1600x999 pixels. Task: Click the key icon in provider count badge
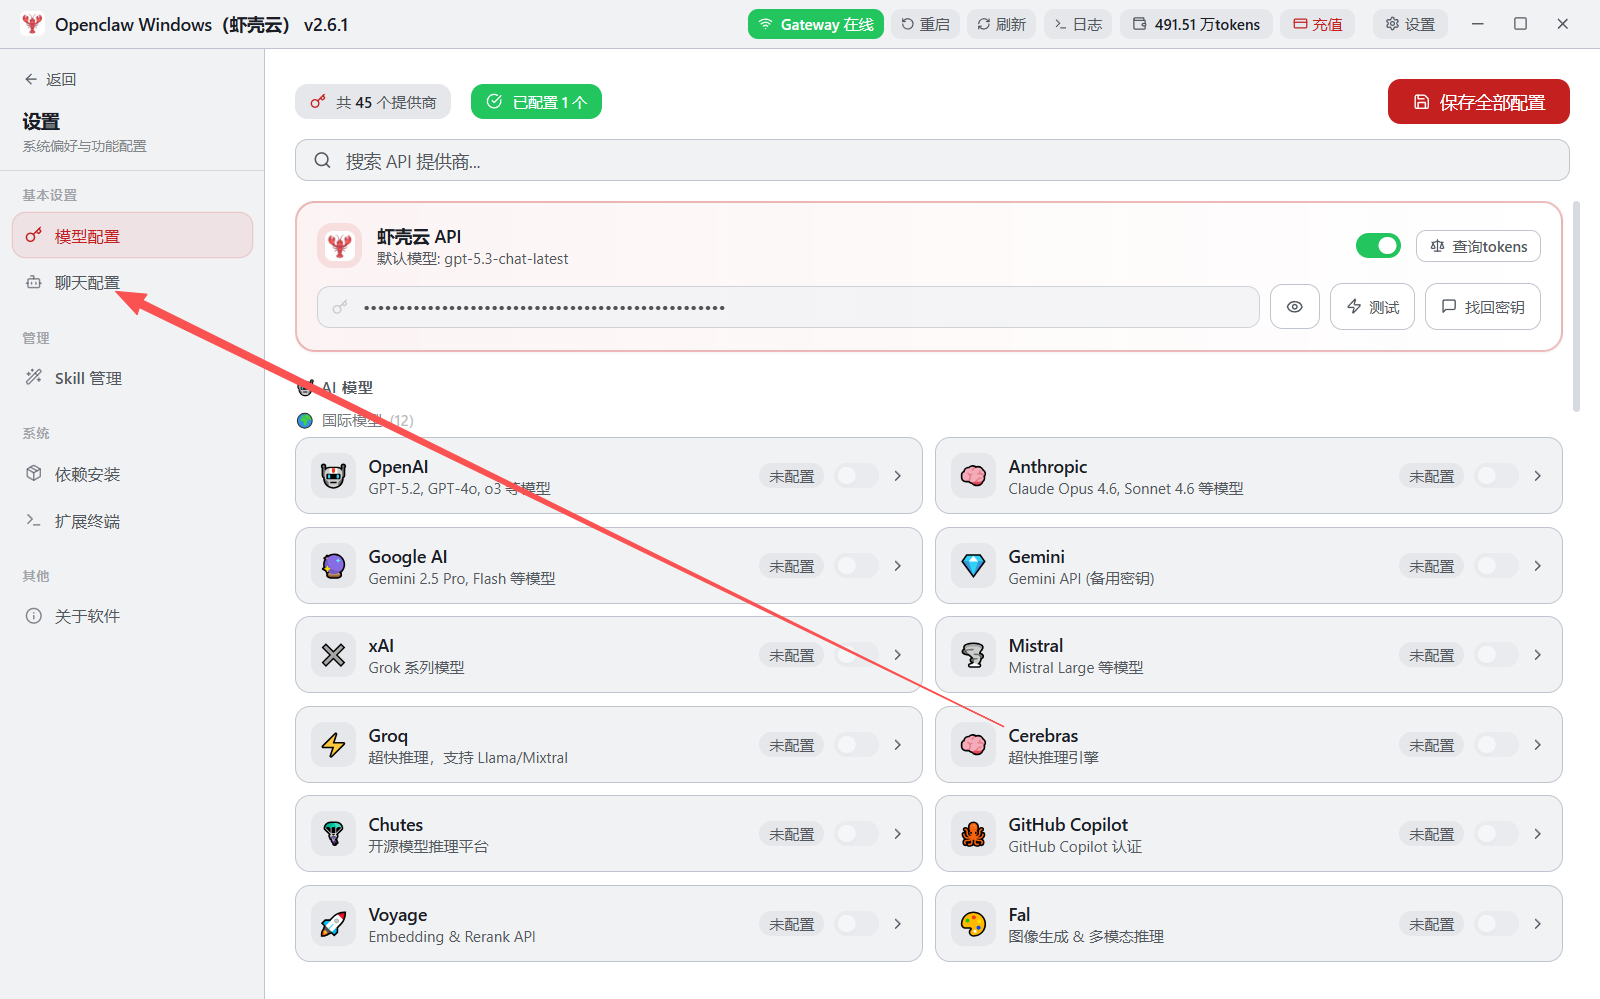click(x=318, y=102)
